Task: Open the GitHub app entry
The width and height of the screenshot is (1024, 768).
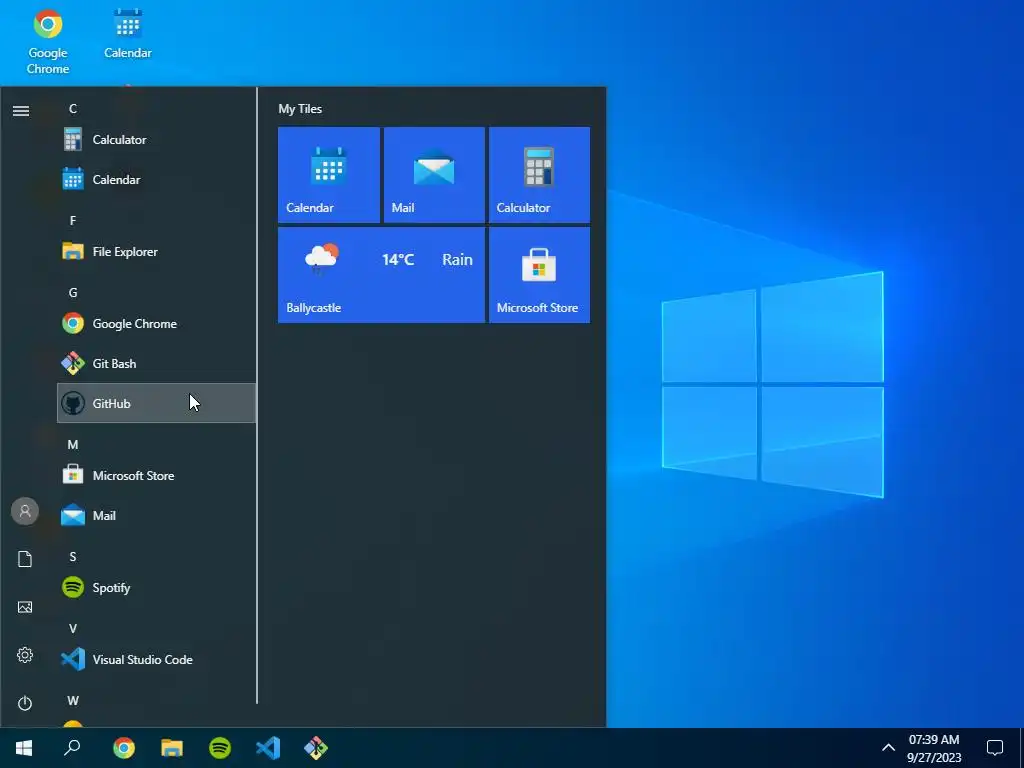Action: tap(156, 403)
